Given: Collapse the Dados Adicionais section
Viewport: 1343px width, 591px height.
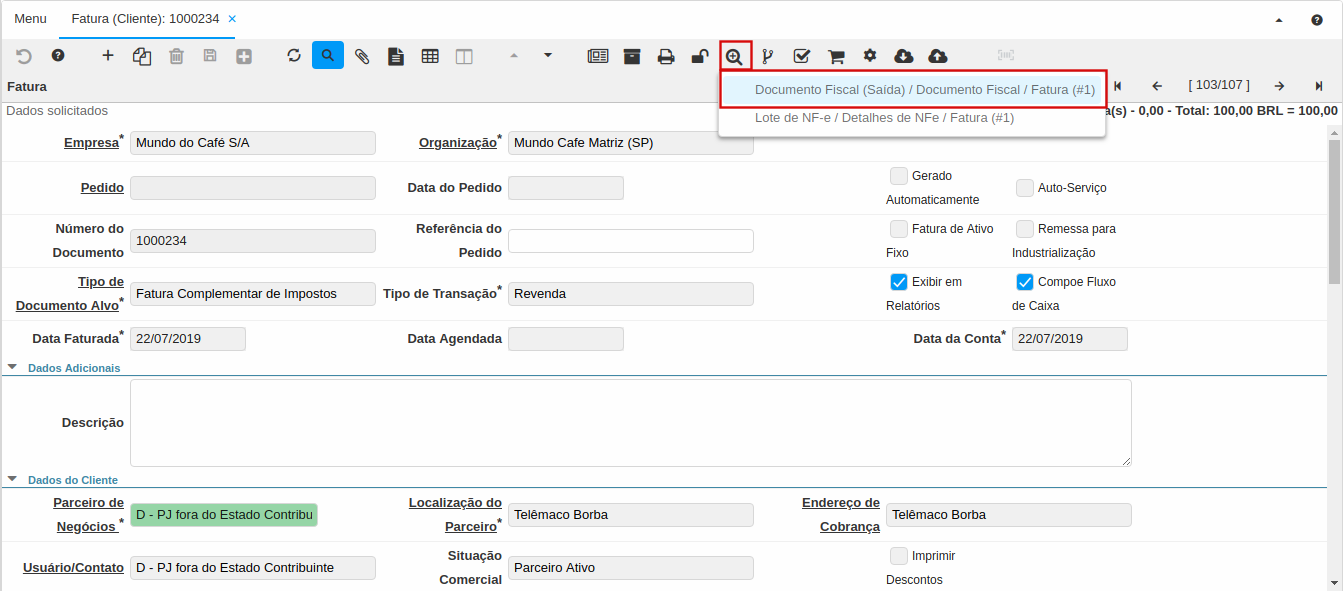Looking at the screenshot, I should (x=12, y=367).
